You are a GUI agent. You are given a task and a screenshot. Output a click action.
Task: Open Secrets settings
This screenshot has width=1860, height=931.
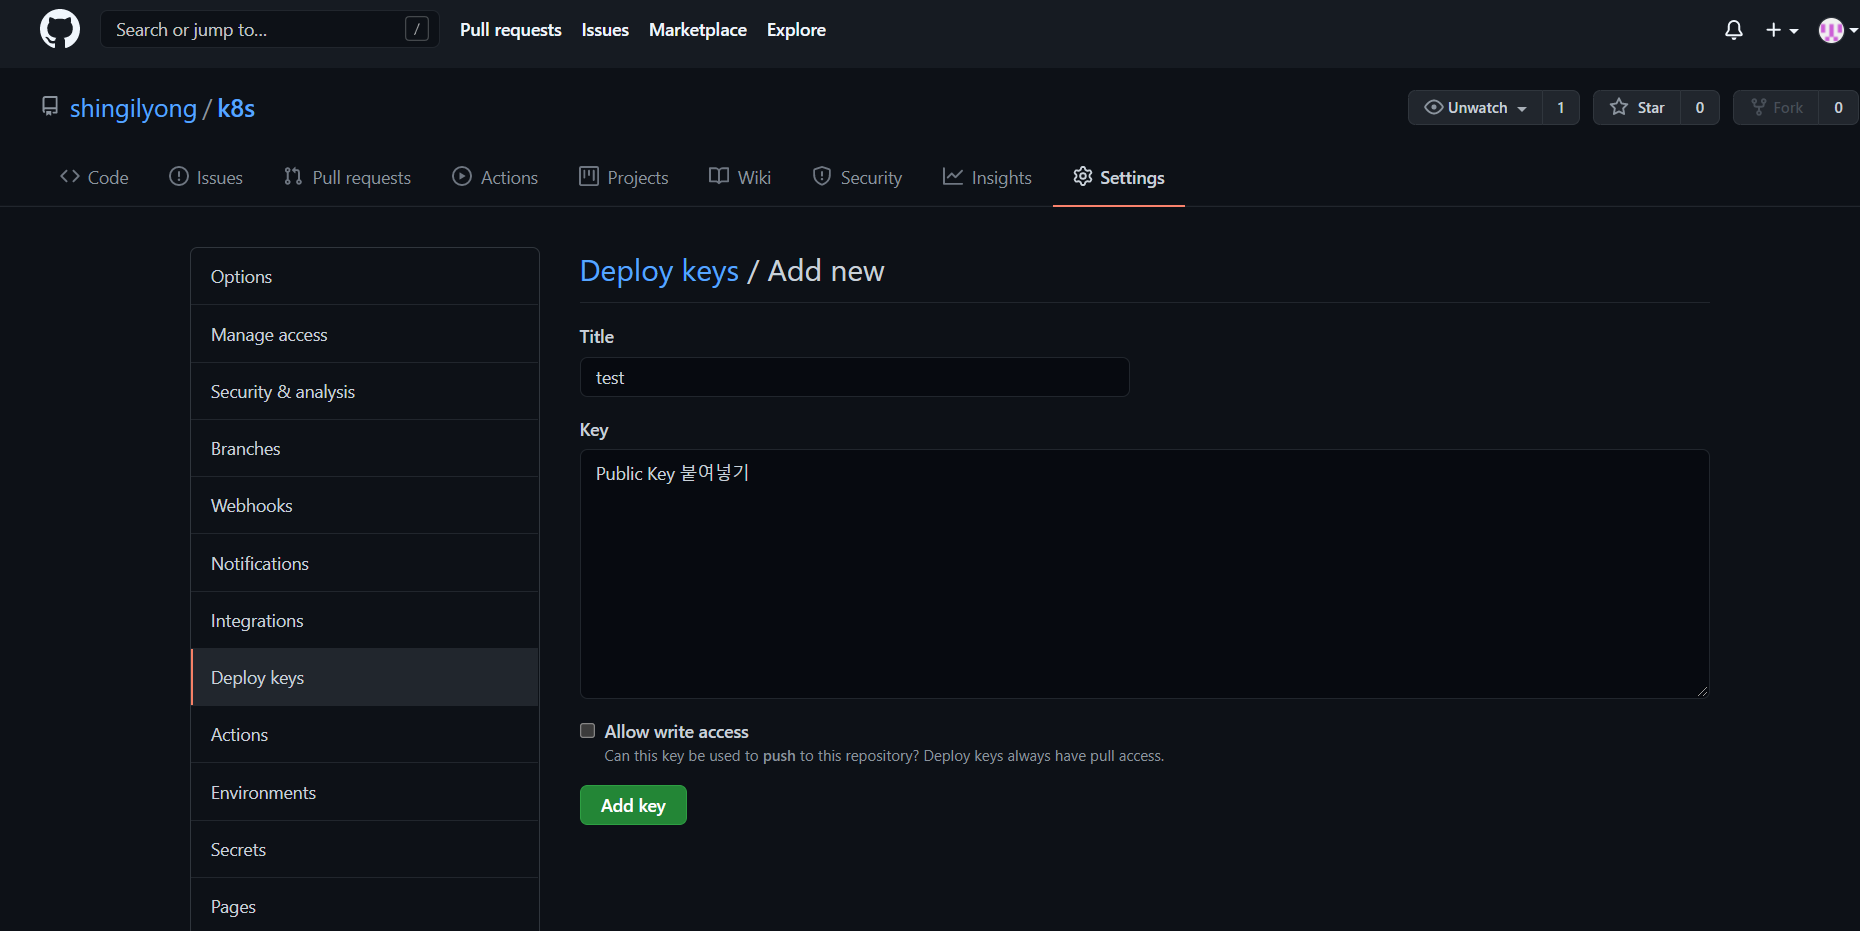(365, 849)
